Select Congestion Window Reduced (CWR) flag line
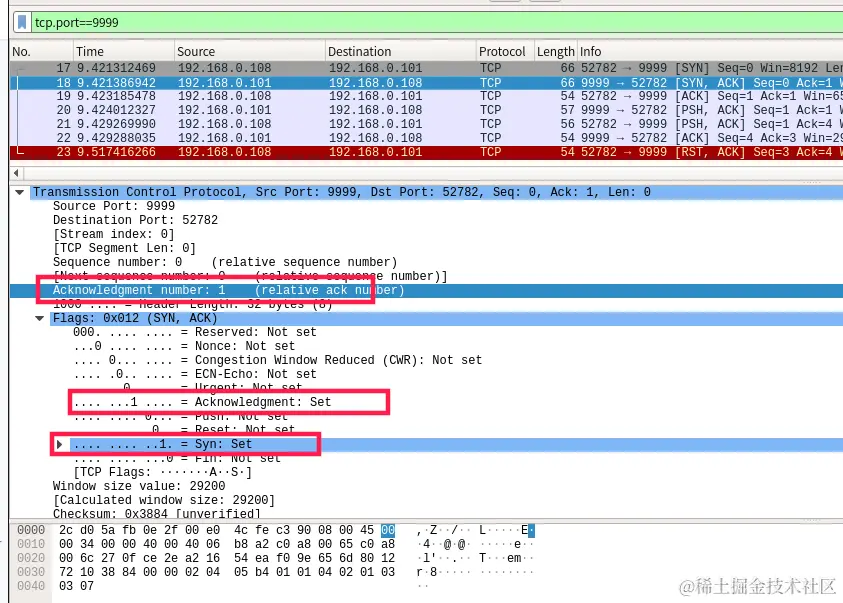The height and width of the screenshot is (603, 843). point(277,360)
